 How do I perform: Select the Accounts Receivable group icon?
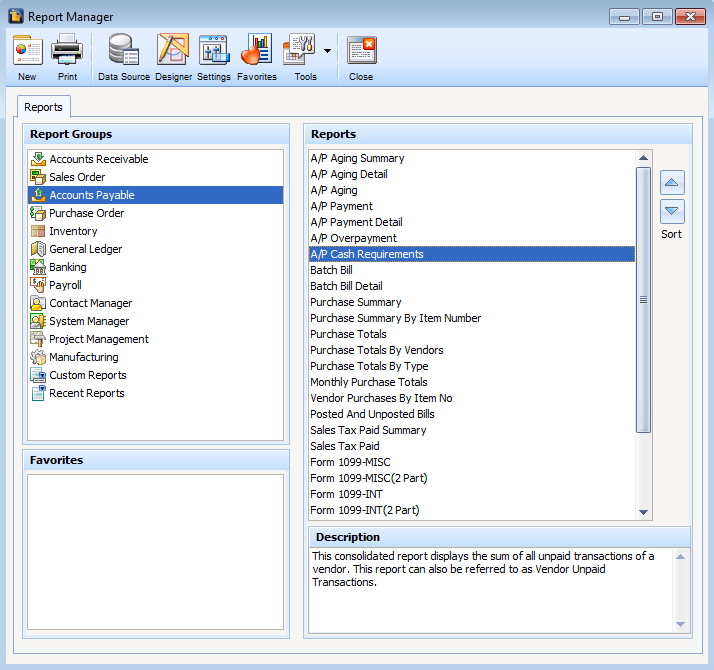[x=38, y=159]
